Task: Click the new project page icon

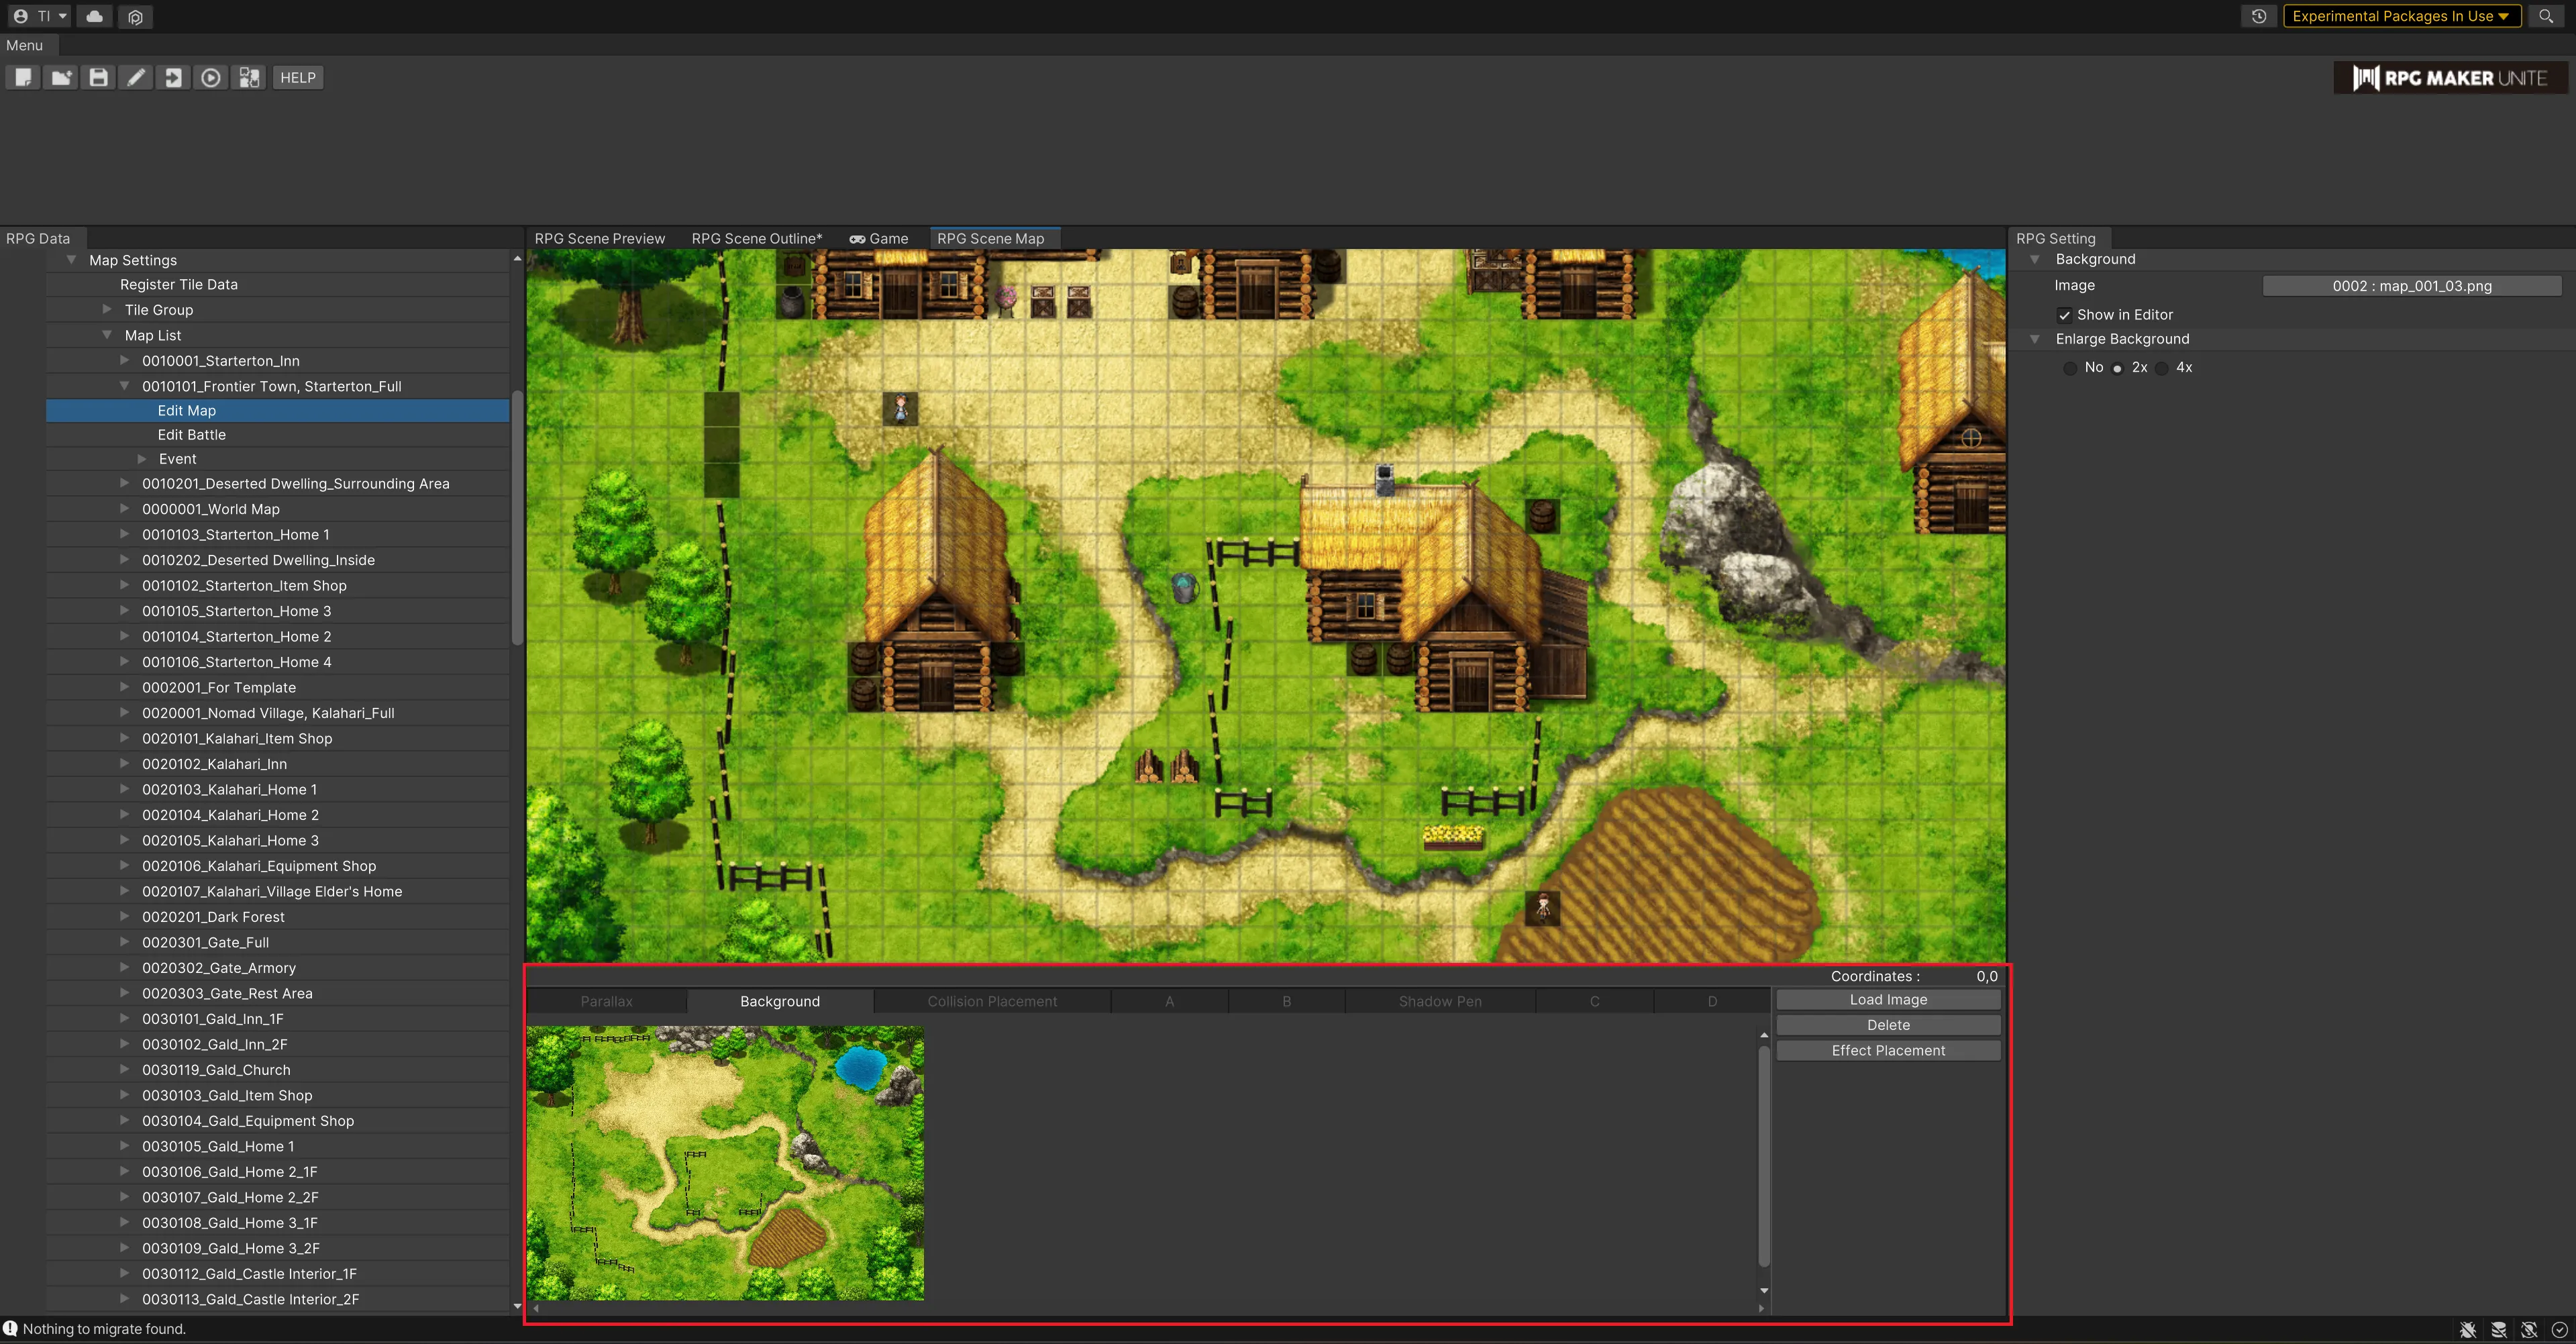Action: [x=23, y=78]
